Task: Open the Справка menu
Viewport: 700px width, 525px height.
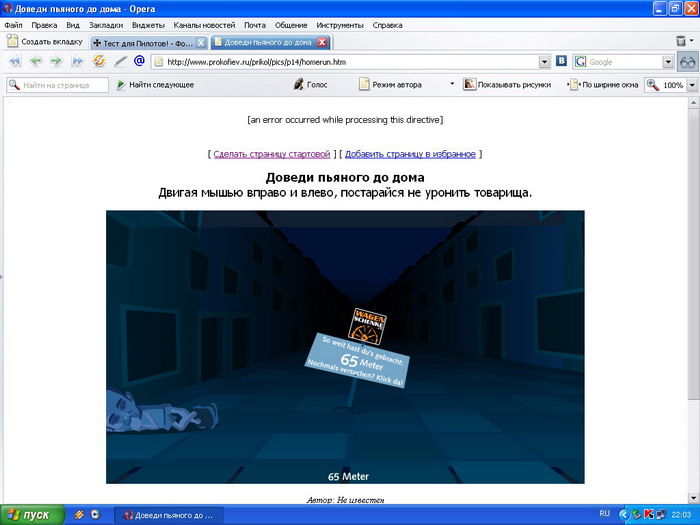Action: point(388,25)
